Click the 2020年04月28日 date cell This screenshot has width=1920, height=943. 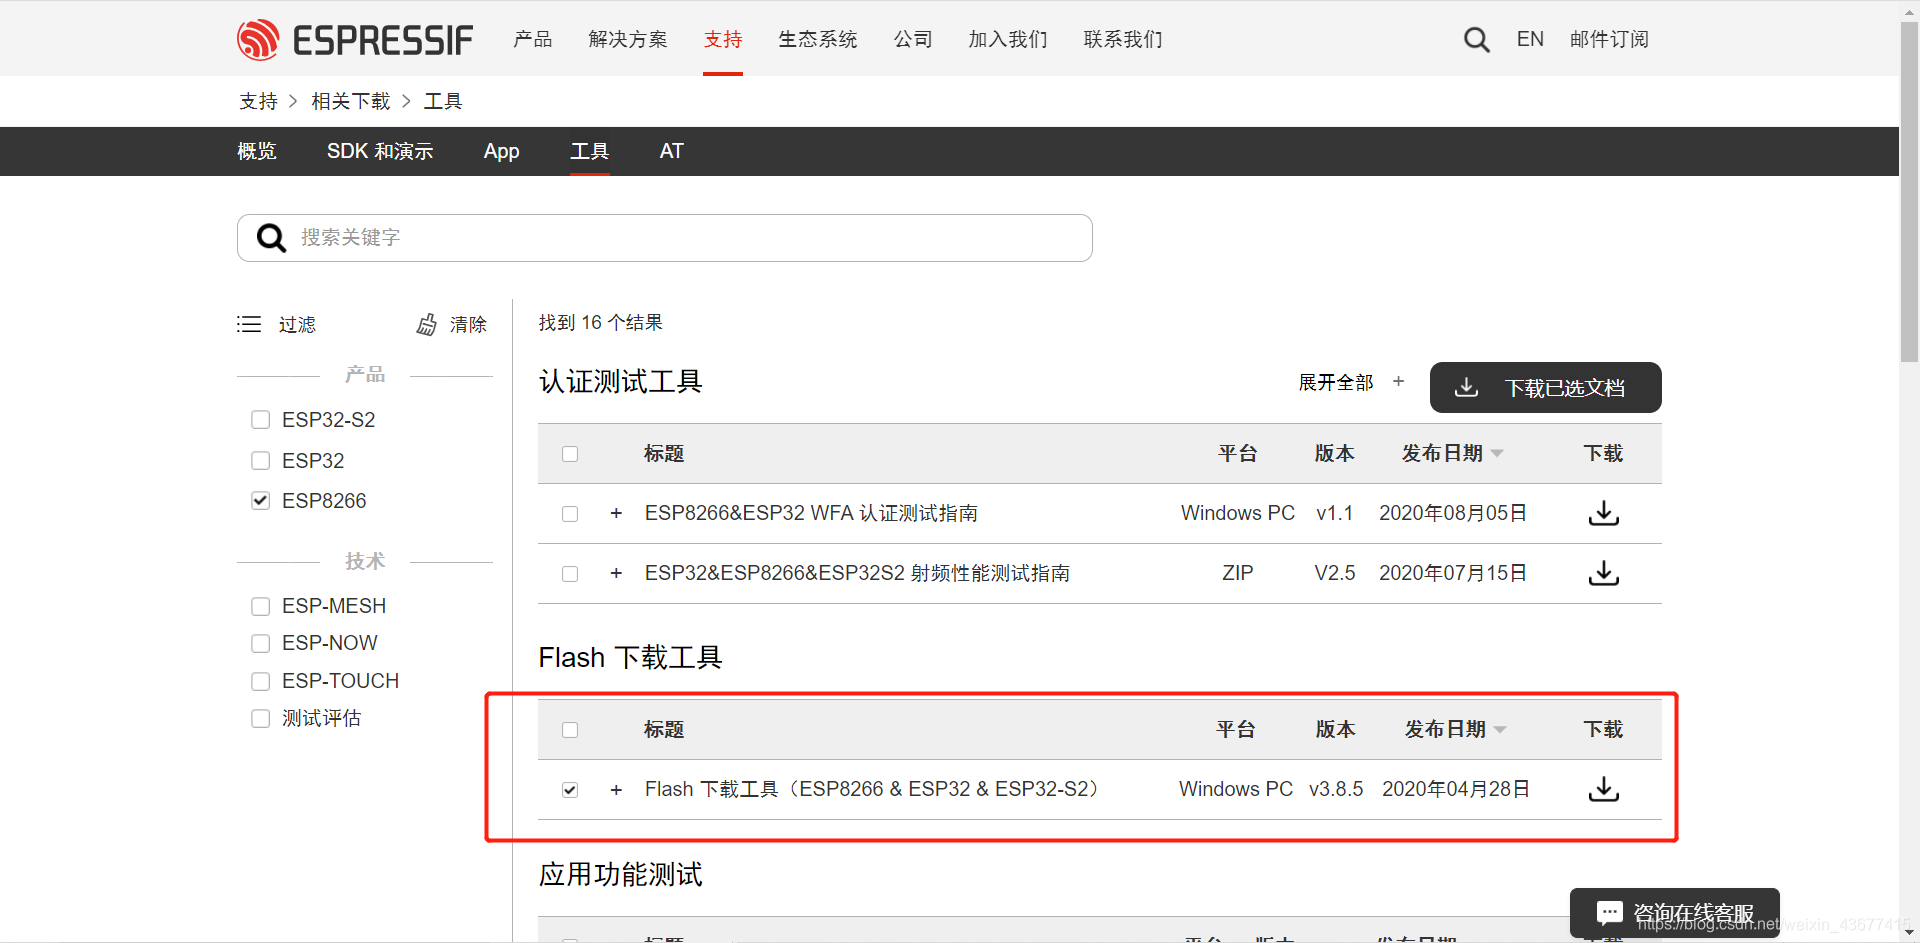[1456, 789]
